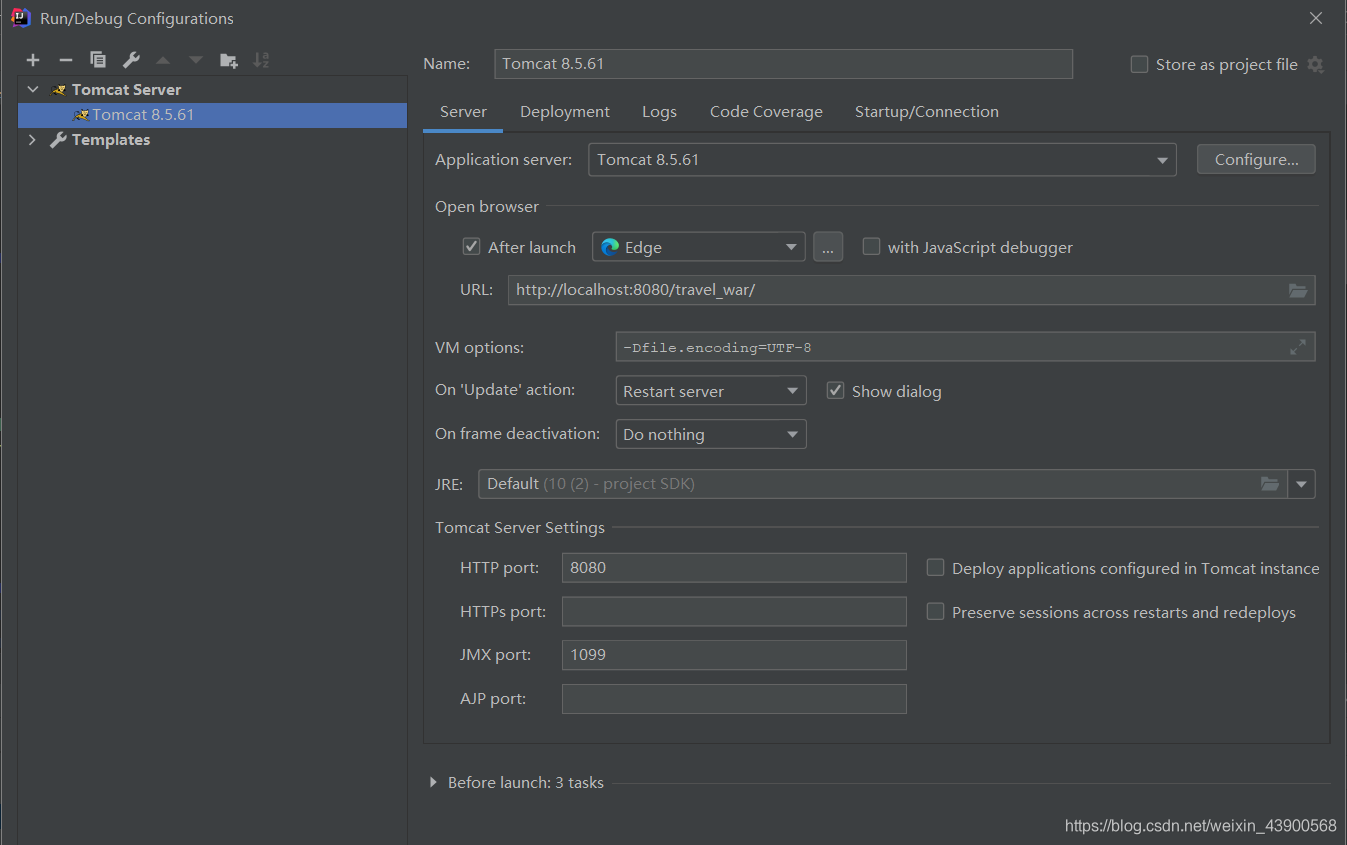
Task: Toggle the Store as project file checkbox
Action: pyautogui.click(x=1139, y=64)
